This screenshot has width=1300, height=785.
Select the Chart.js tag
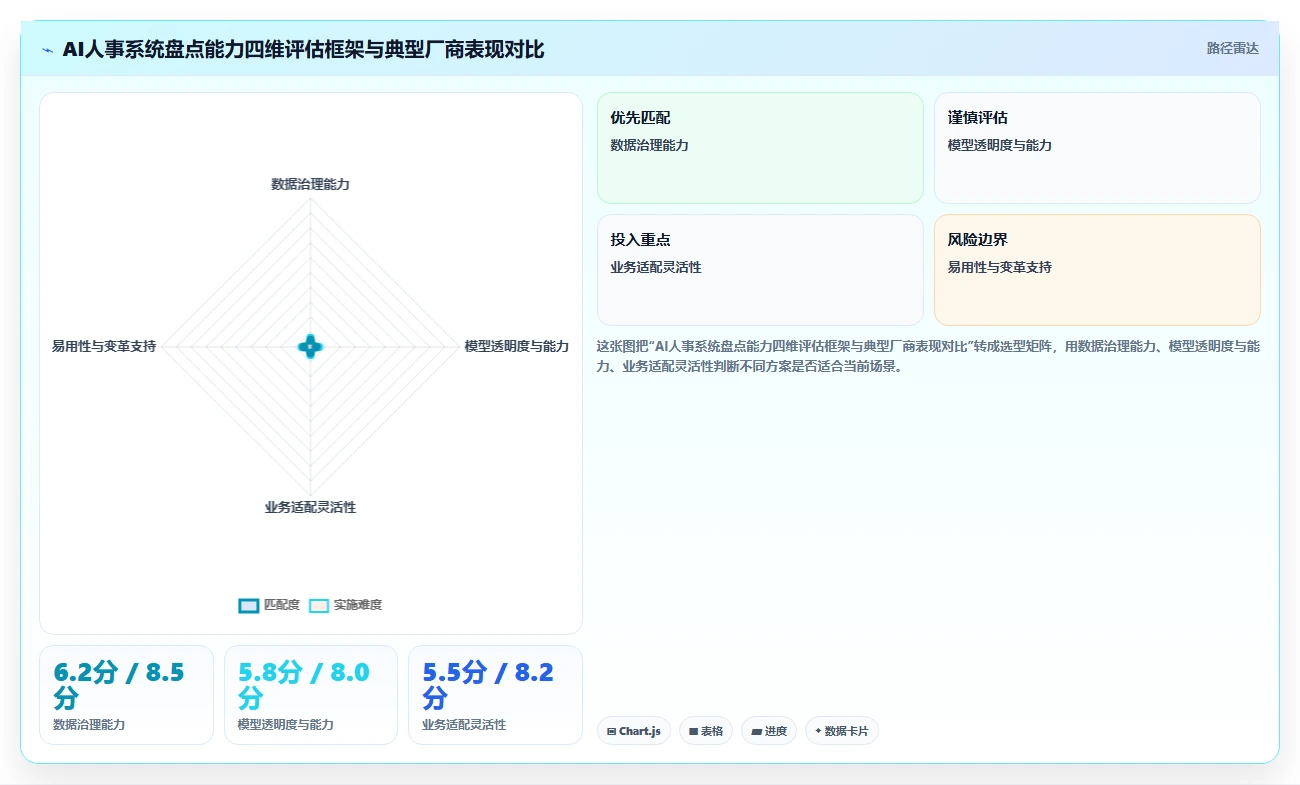[634, 731]
